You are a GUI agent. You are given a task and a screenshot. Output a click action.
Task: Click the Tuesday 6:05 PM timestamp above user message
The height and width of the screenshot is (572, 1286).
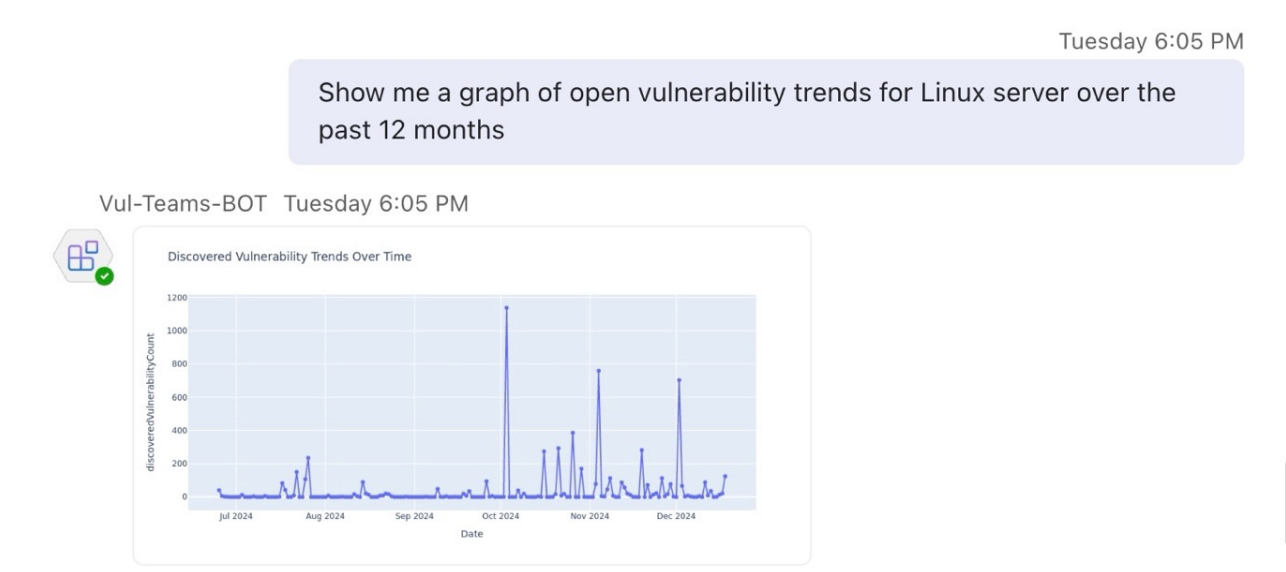coord(1151,41)
